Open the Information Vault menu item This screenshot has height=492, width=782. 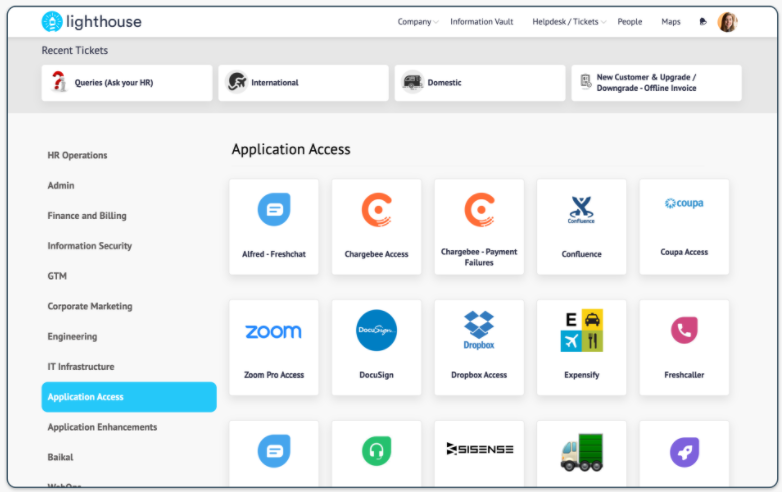[481, 22]
